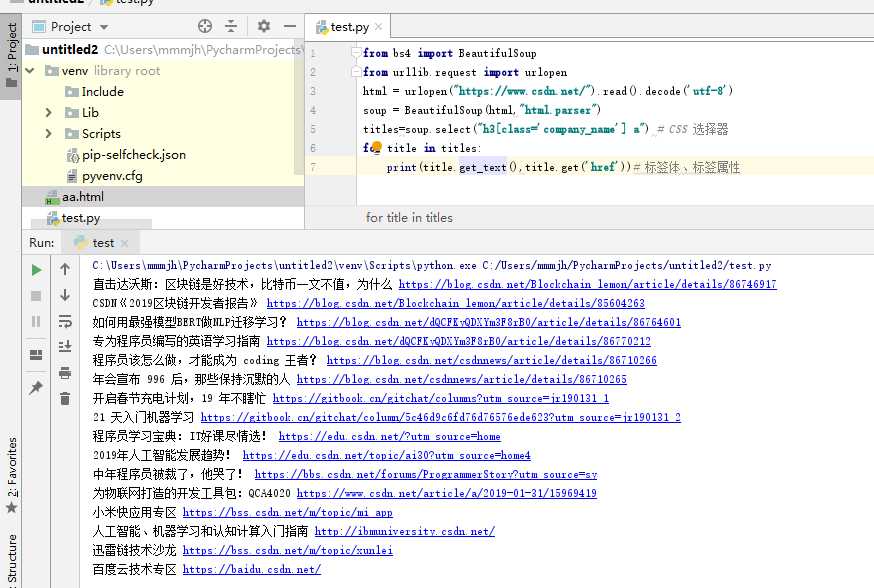874x588 pixels.
Task: Click the Down the stack trace arrow
Action: pyautogui.click(x=65, y=295)
